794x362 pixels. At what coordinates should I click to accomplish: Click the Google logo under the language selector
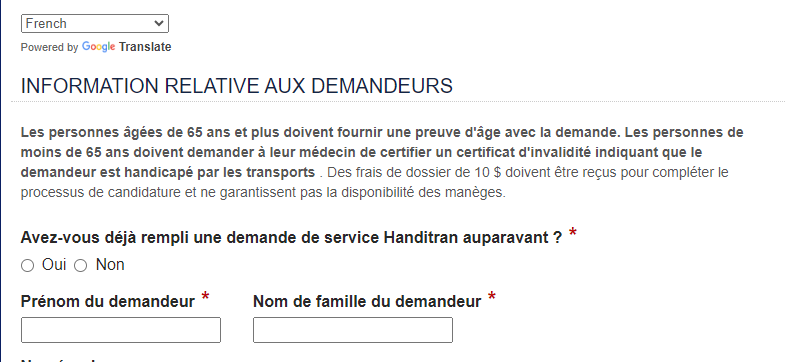pyautogui.click(x=99, y=47)
